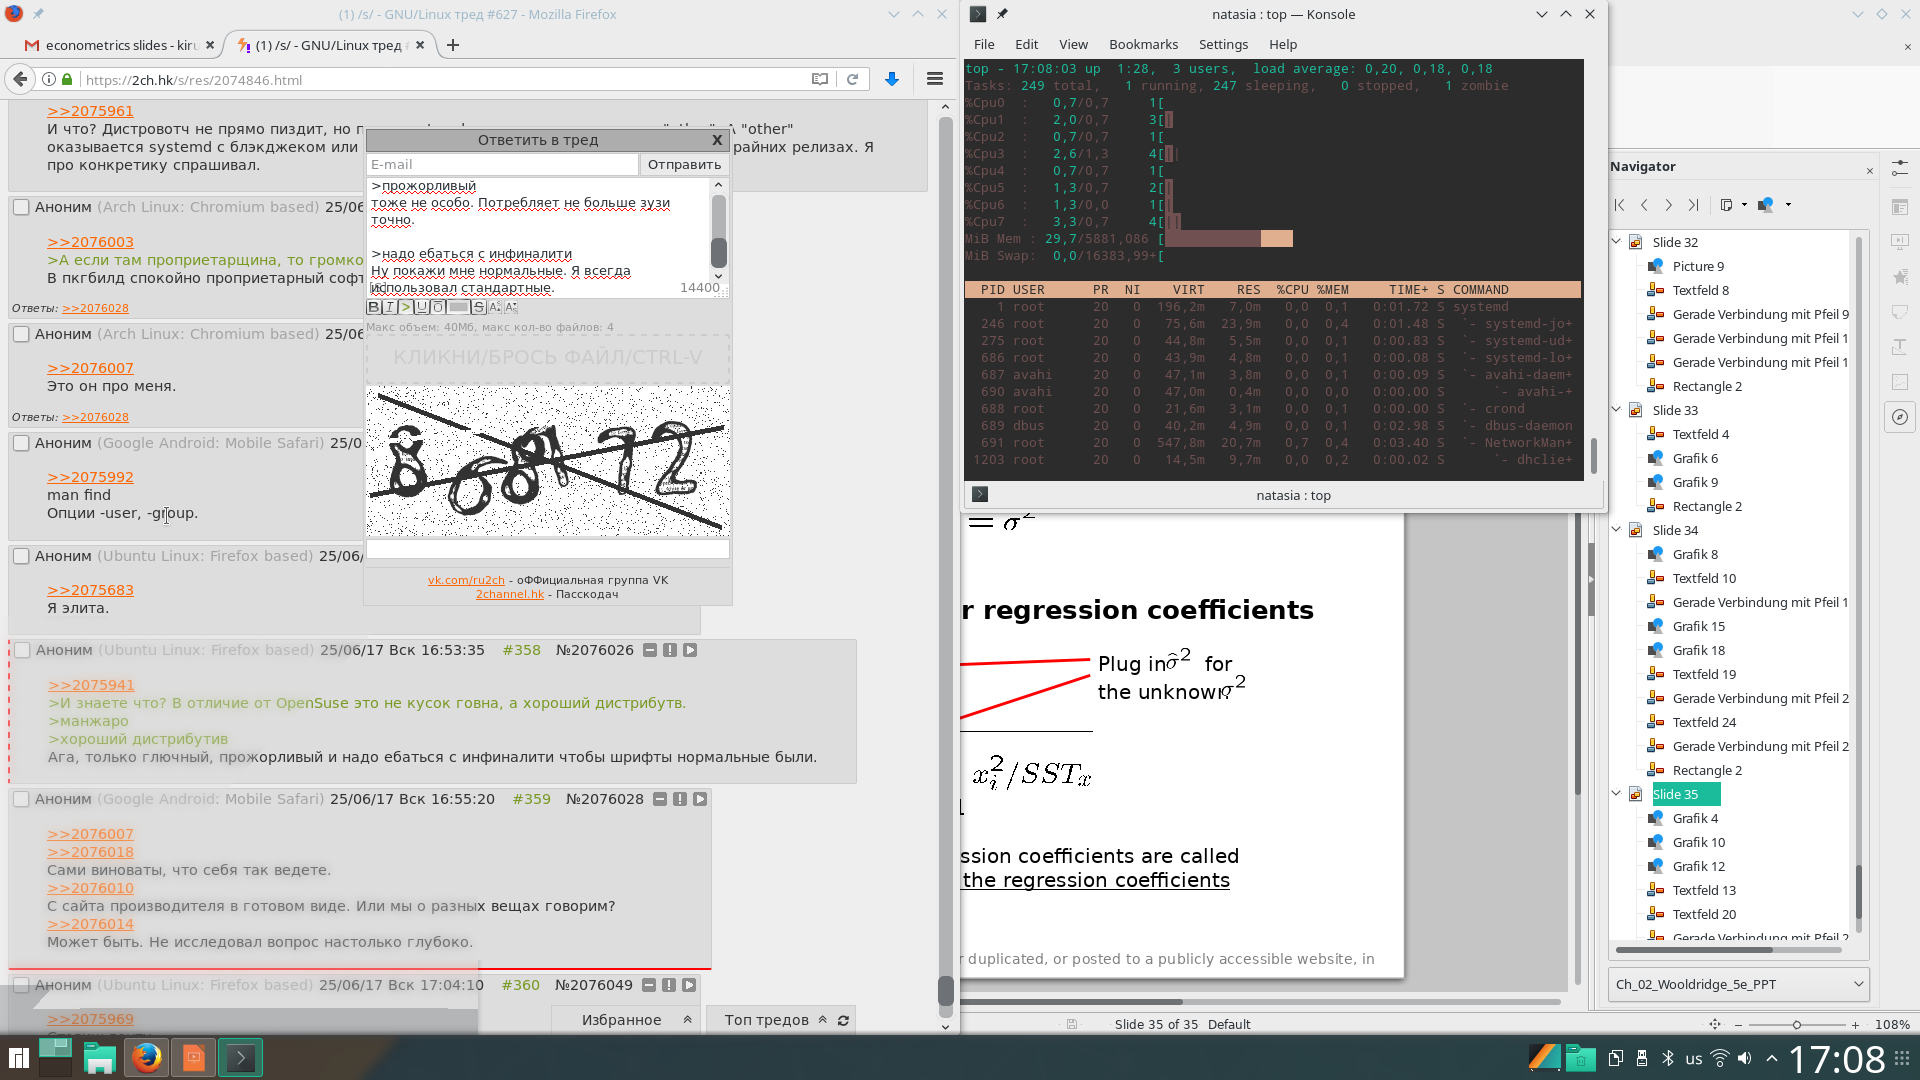Go to first slide in Navigator
The height and width of the screenshot is (1080, 1920).
tap(1620, 205)
